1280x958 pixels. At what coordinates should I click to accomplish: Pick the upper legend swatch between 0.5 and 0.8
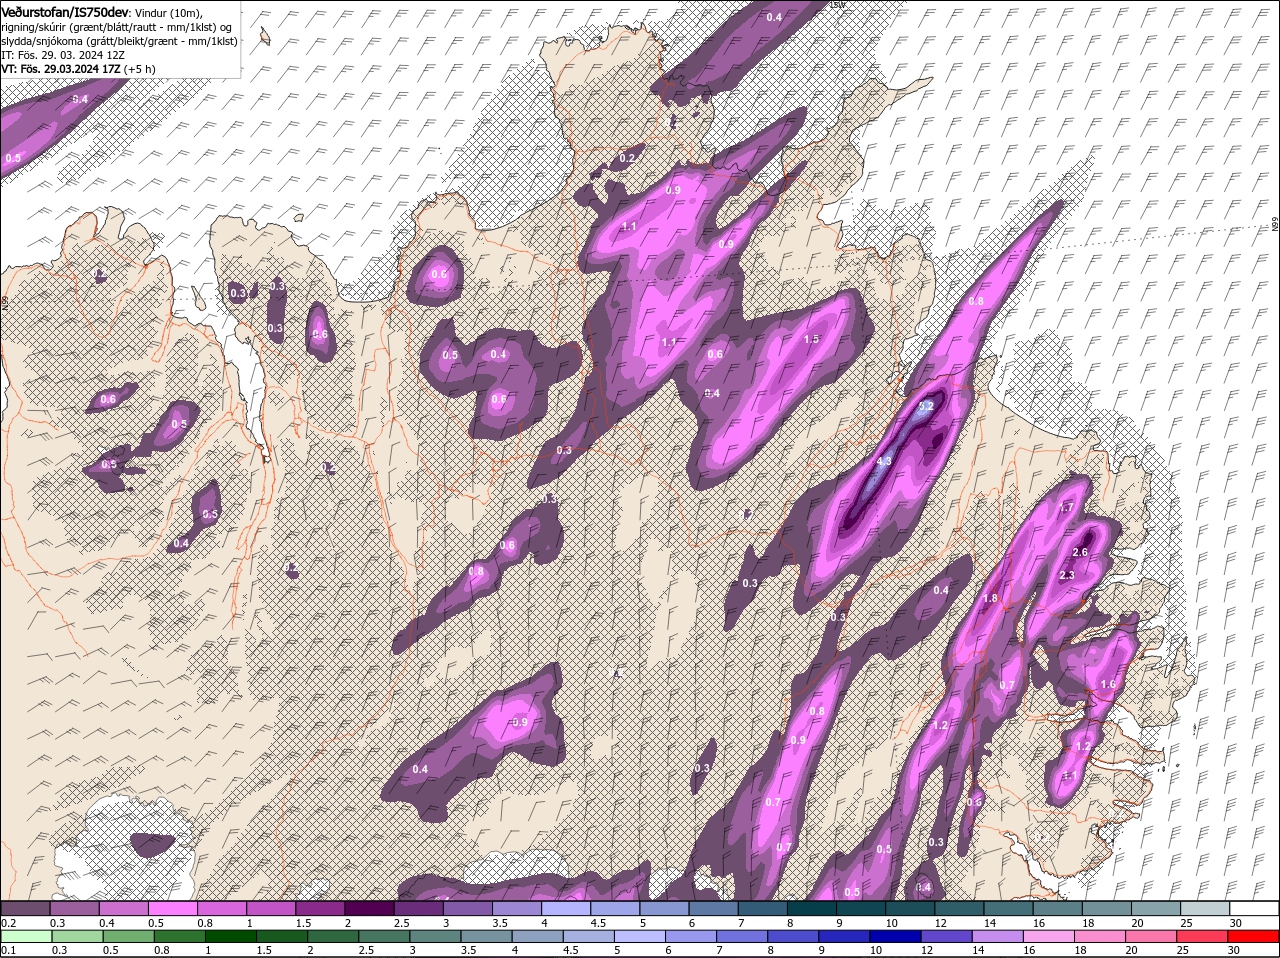click(x=172, y=908)
